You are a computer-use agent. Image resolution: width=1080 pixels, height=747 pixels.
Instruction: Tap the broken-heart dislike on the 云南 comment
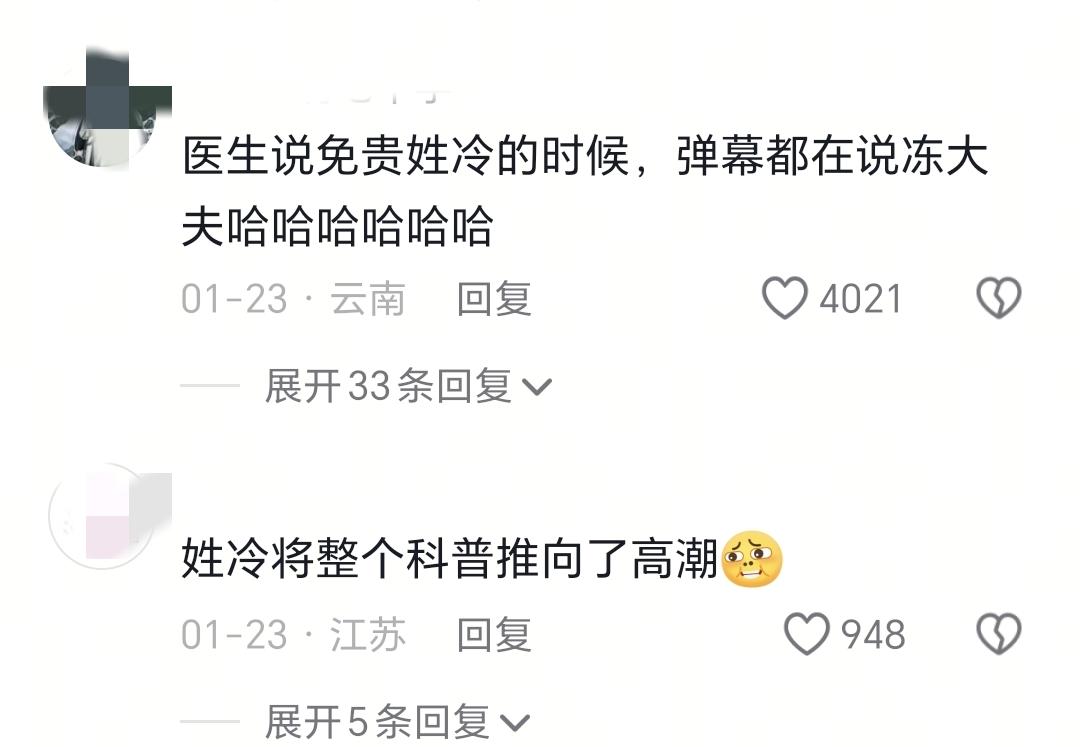(x=998, y=298)
